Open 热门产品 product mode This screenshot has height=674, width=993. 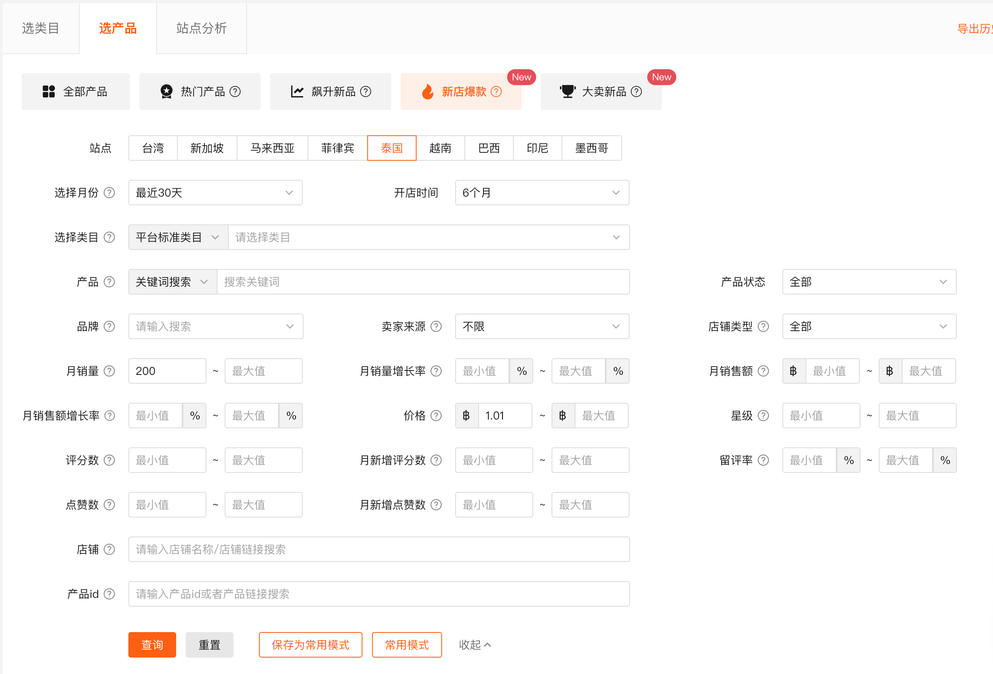click(199, 91)
